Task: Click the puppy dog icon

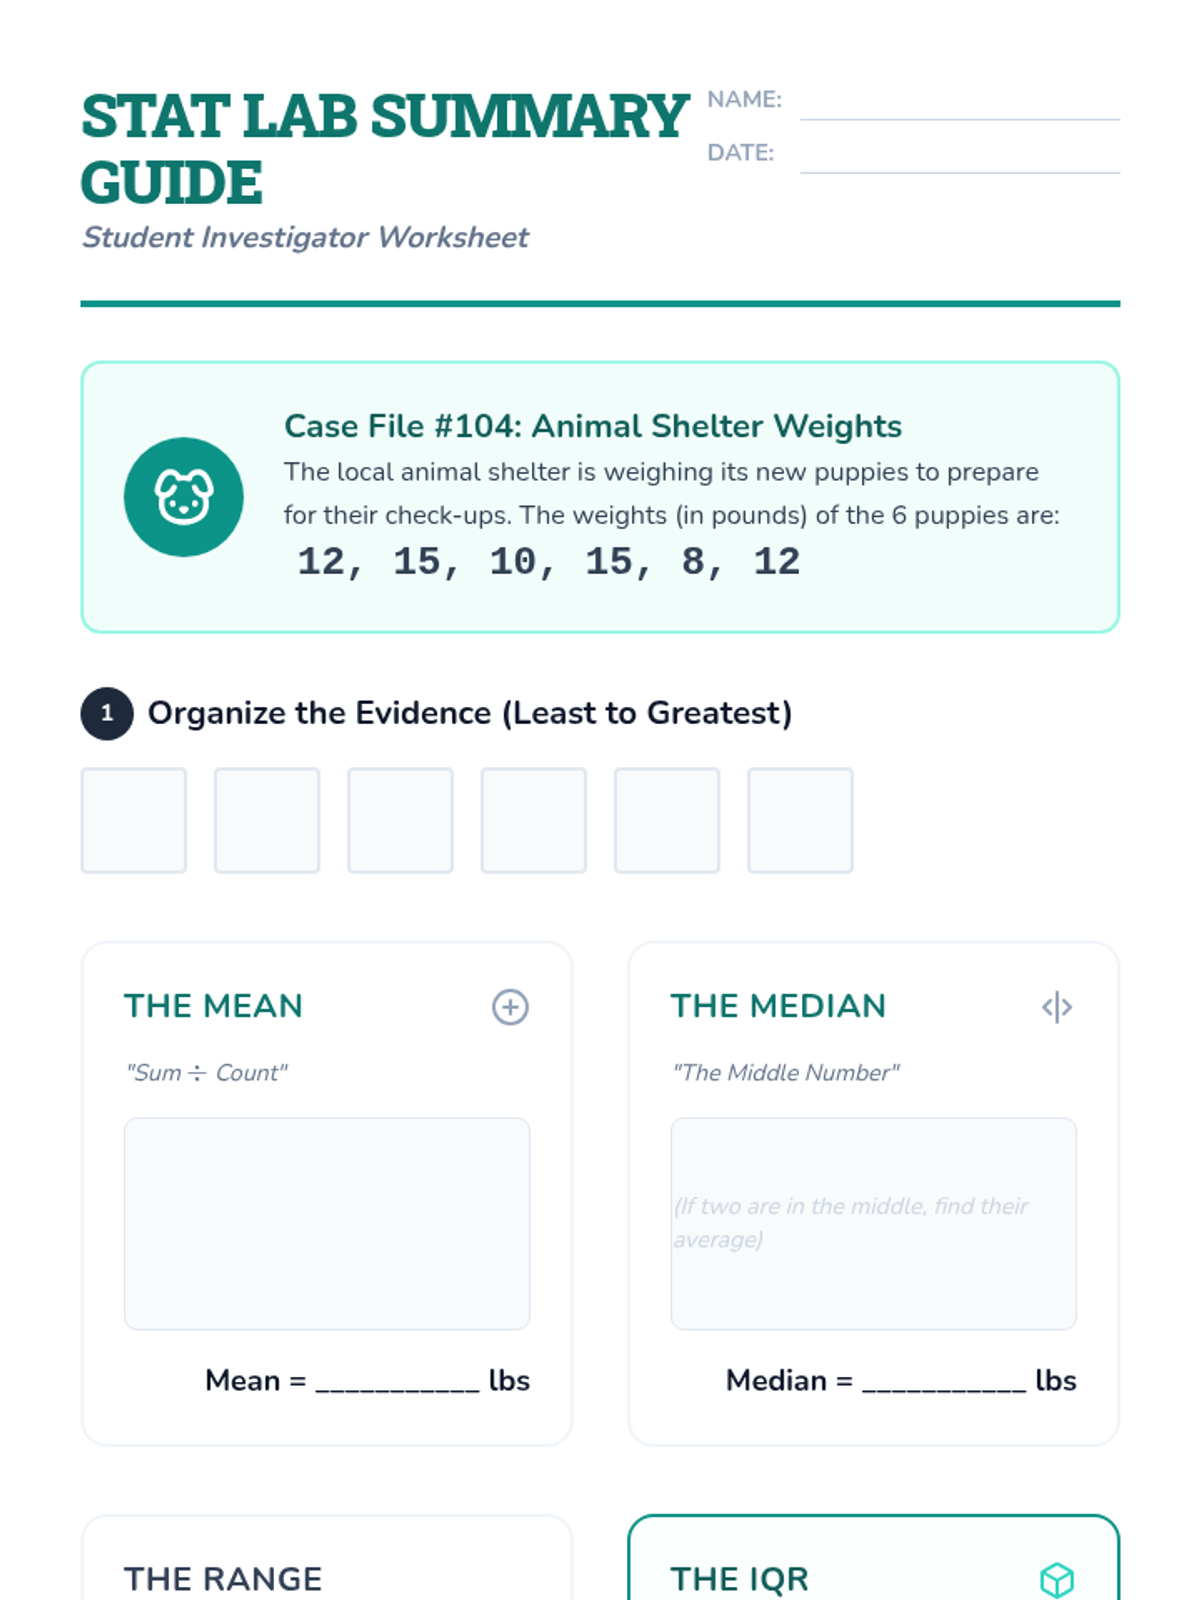Action: 183,497
